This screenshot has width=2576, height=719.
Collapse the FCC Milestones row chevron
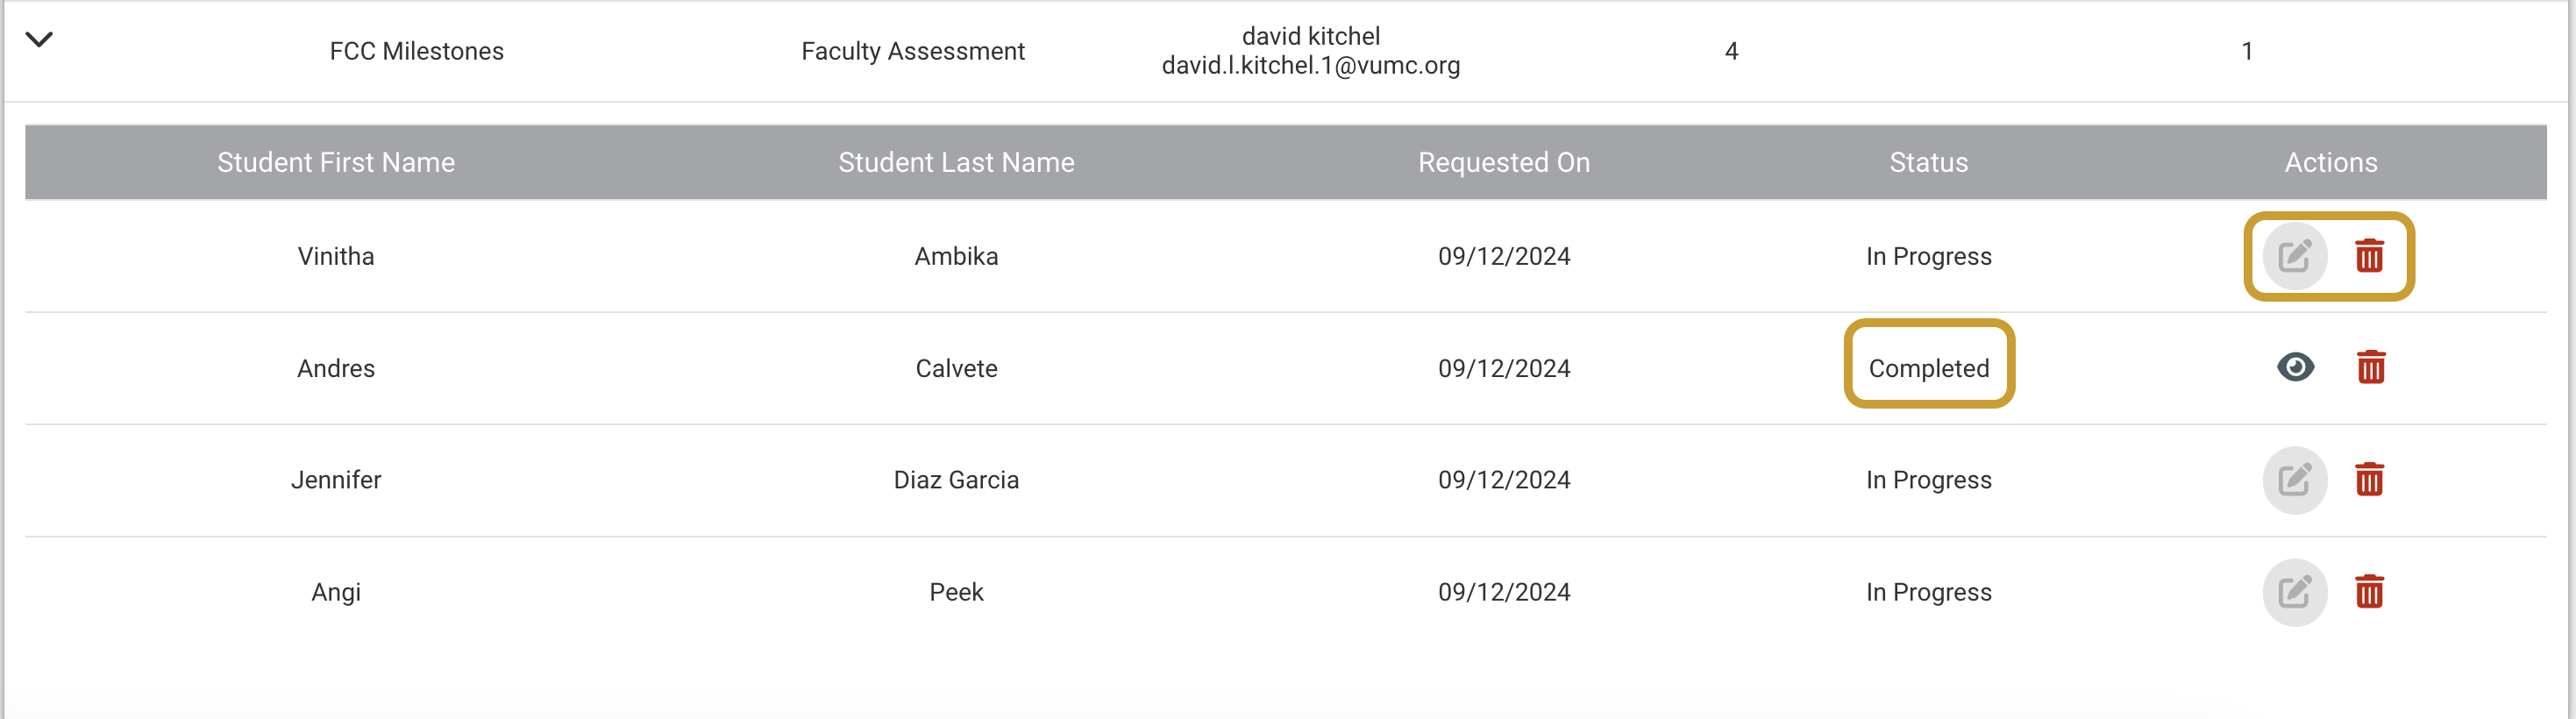[39, 40]
